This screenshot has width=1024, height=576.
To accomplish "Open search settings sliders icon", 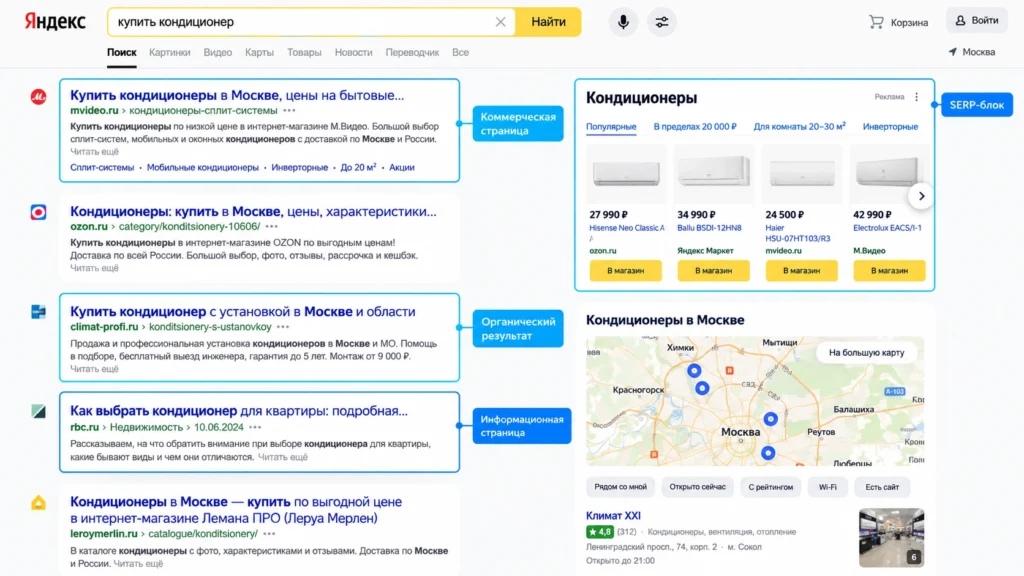I will coord(662,22).
